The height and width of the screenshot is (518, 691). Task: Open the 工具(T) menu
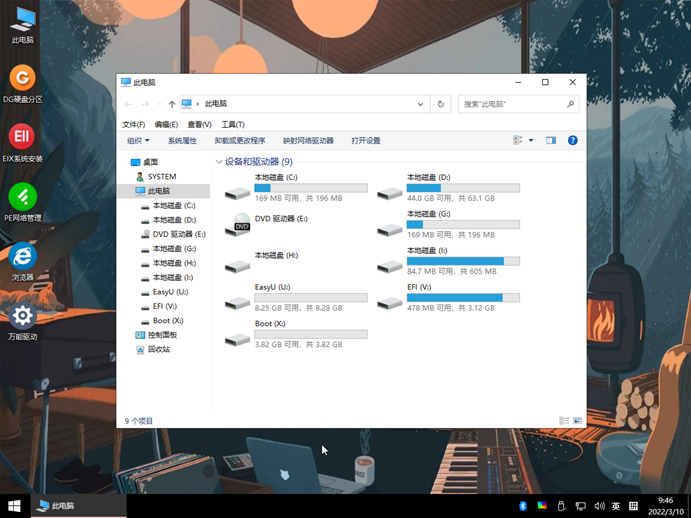tap(233, 125)
